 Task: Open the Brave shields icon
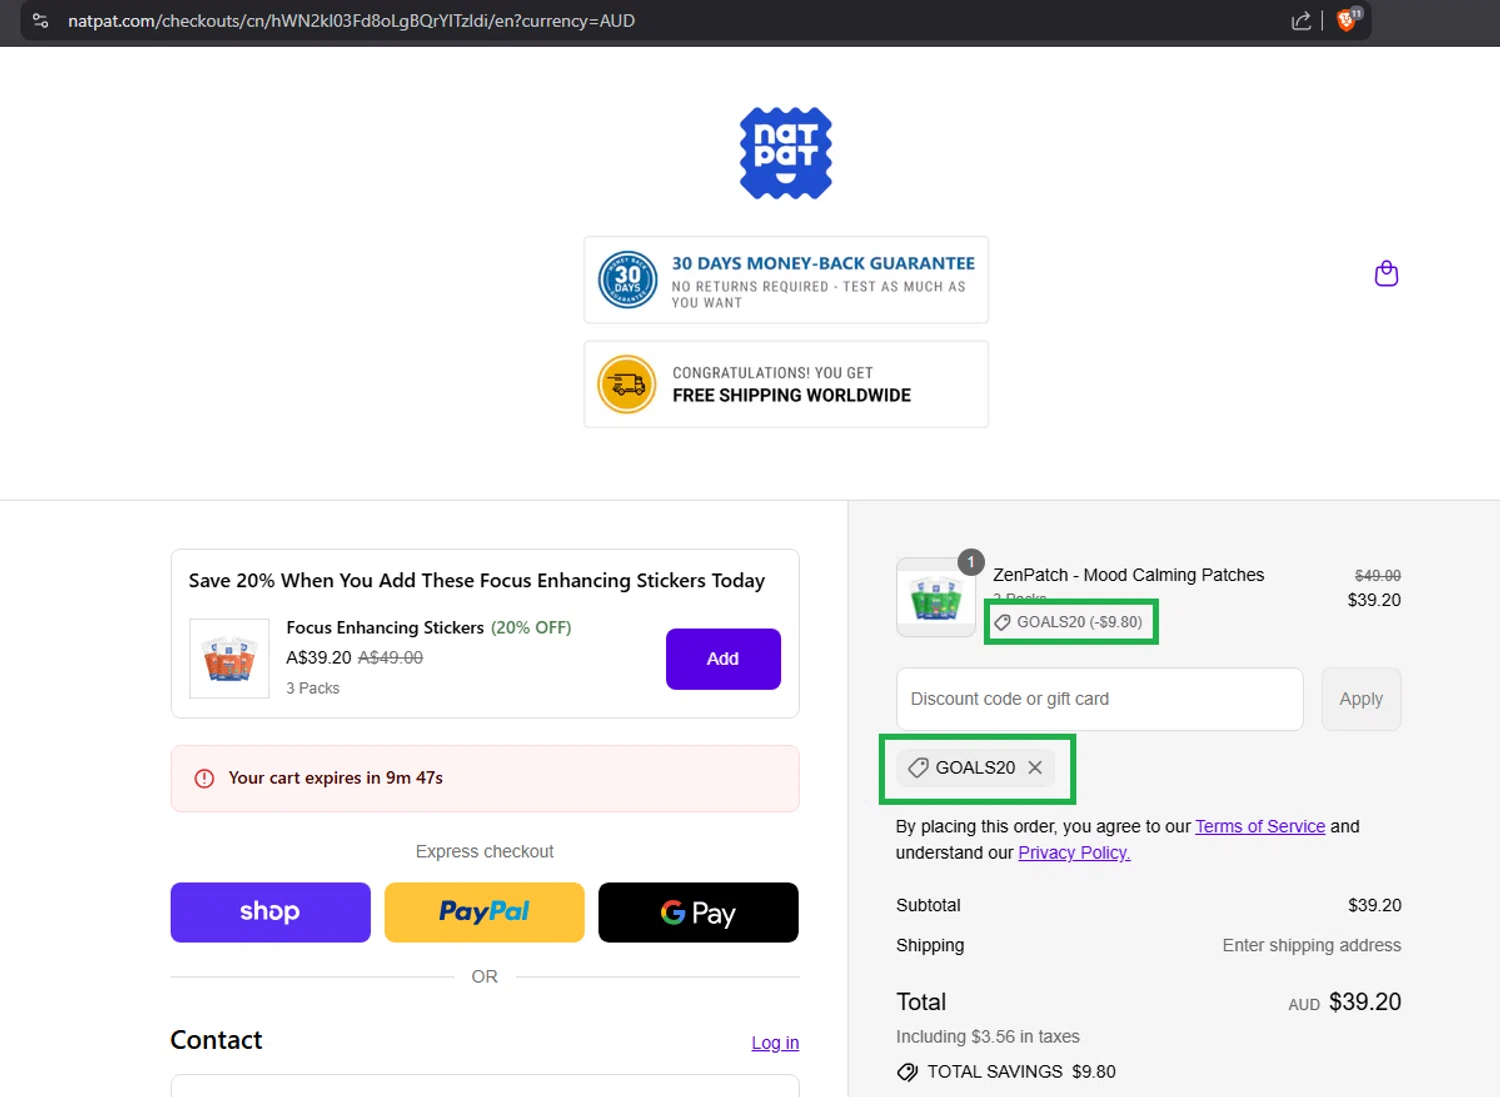pos(1348,20)
